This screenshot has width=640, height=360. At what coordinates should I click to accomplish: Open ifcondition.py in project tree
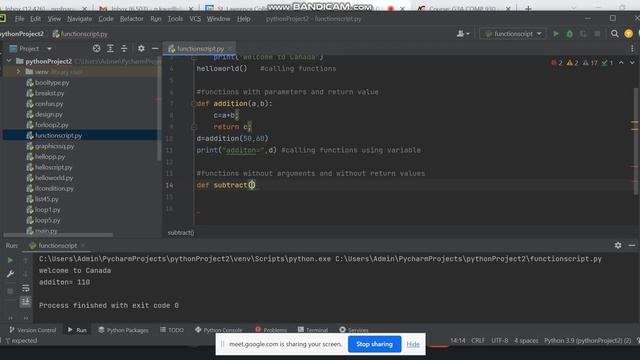(54, 189)
